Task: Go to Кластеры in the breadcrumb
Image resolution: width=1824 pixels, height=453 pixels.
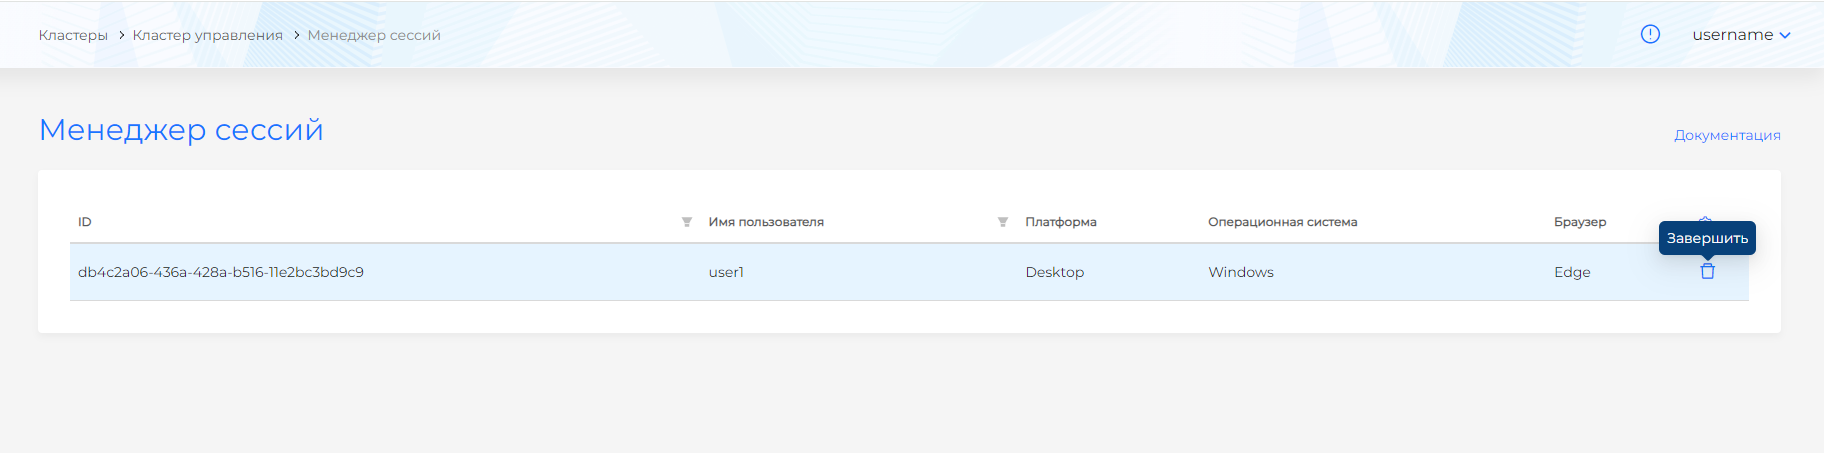Action: [x=73, y=35]
